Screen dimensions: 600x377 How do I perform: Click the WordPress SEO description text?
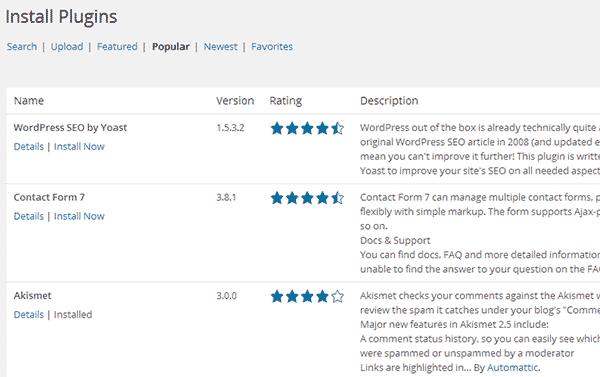(x=480, y=149)
